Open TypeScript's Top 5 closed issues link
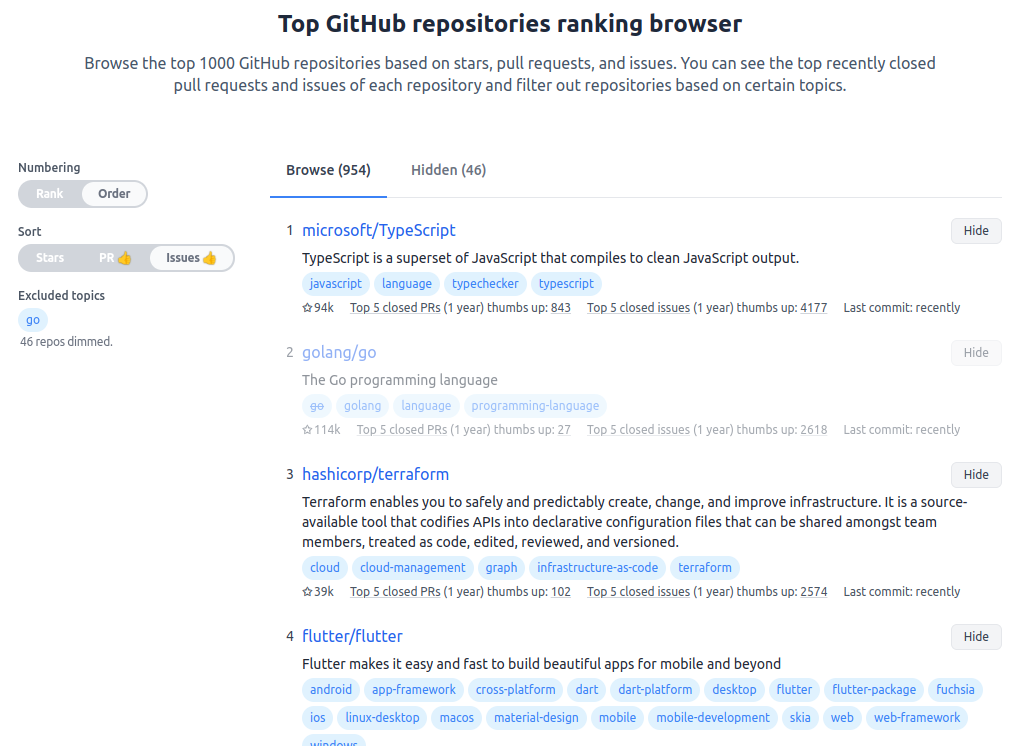 (638, 308)
